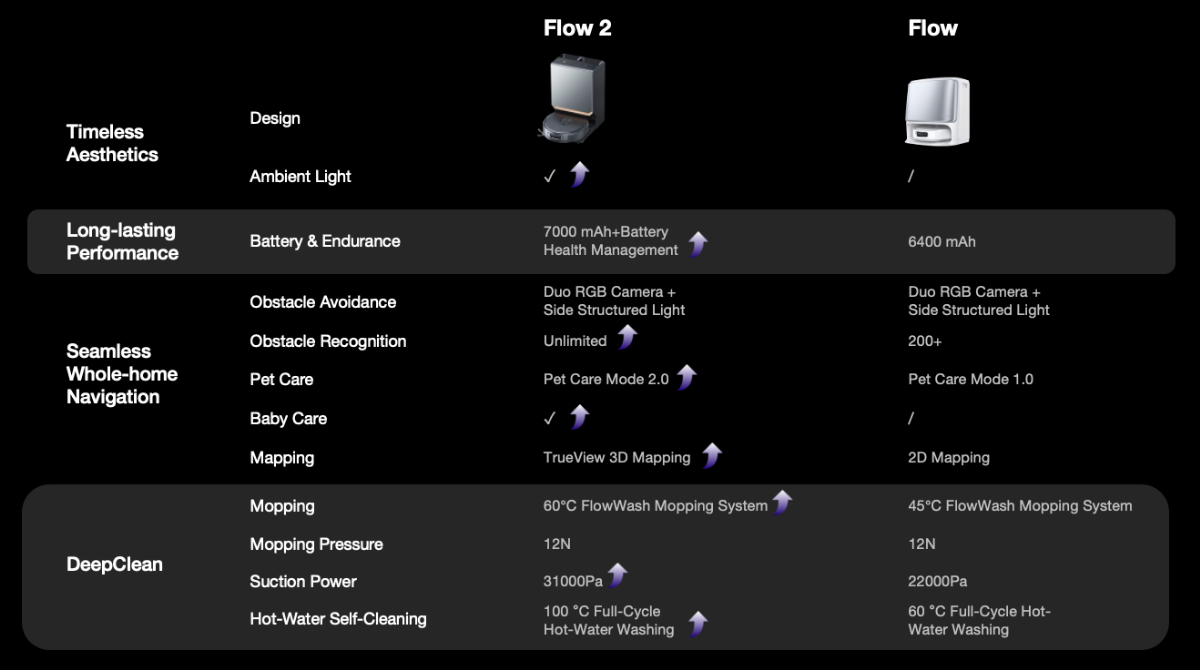Click the arrow next to Battery Health Management
The width and height of the screenshot is (1200, 670).
[x=698, y=243]
